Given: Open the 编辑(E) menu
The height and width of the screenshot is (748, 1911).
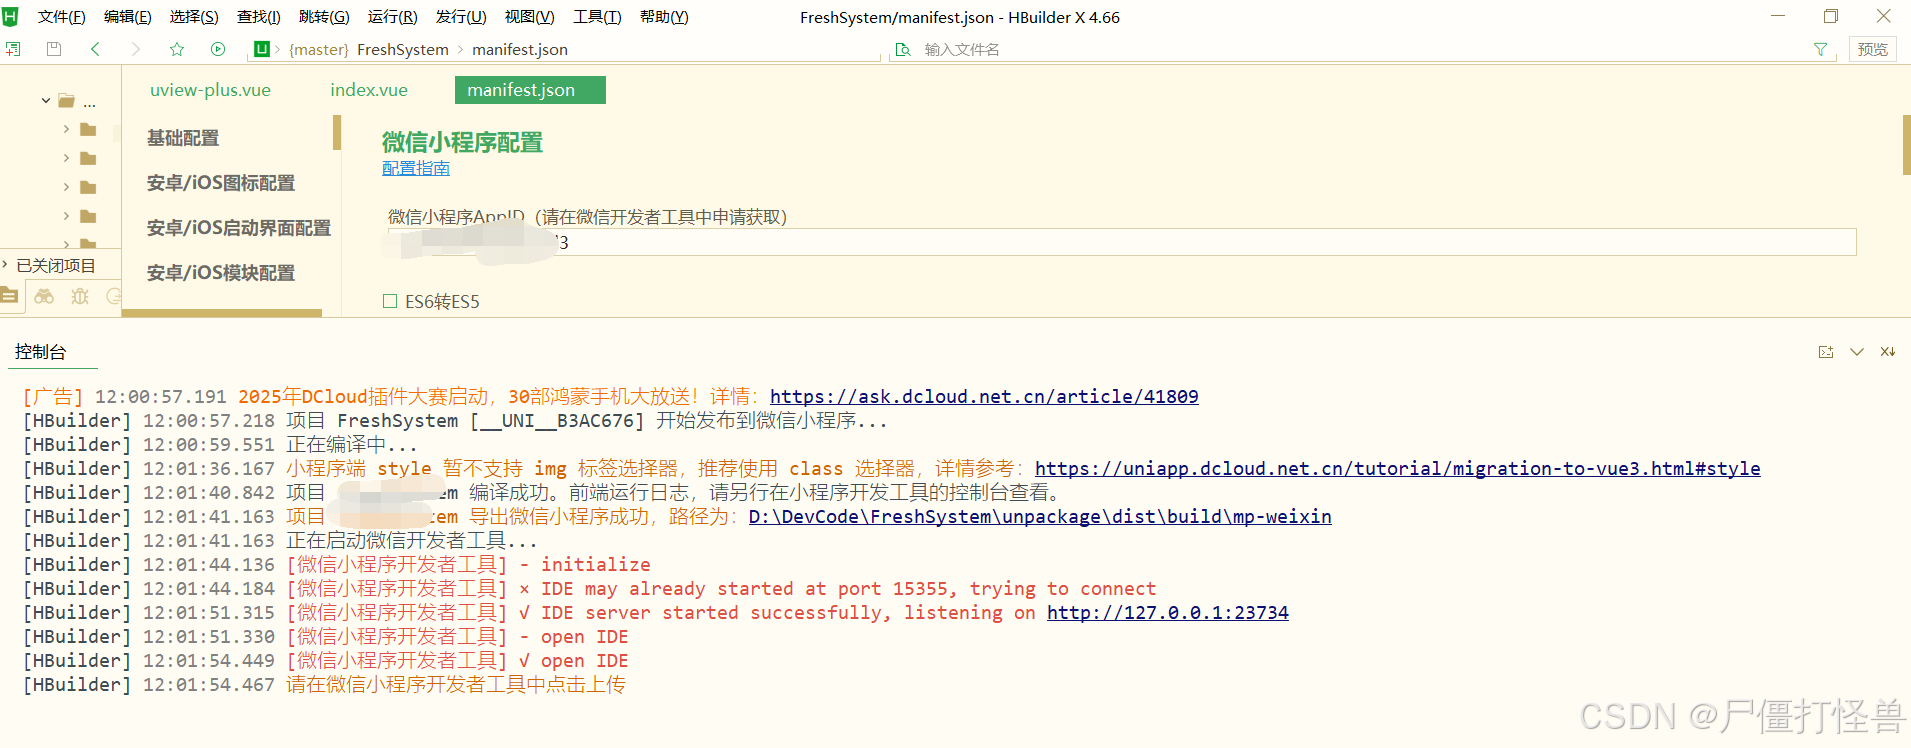Looking at the screenshot, I should (x=128, y=17).
